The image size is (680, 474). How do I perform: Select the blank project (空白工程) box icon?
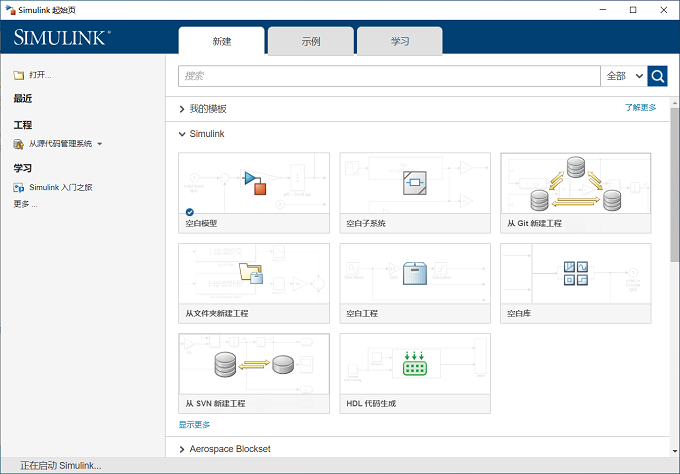pyautogui.click(x=415, y=273)
